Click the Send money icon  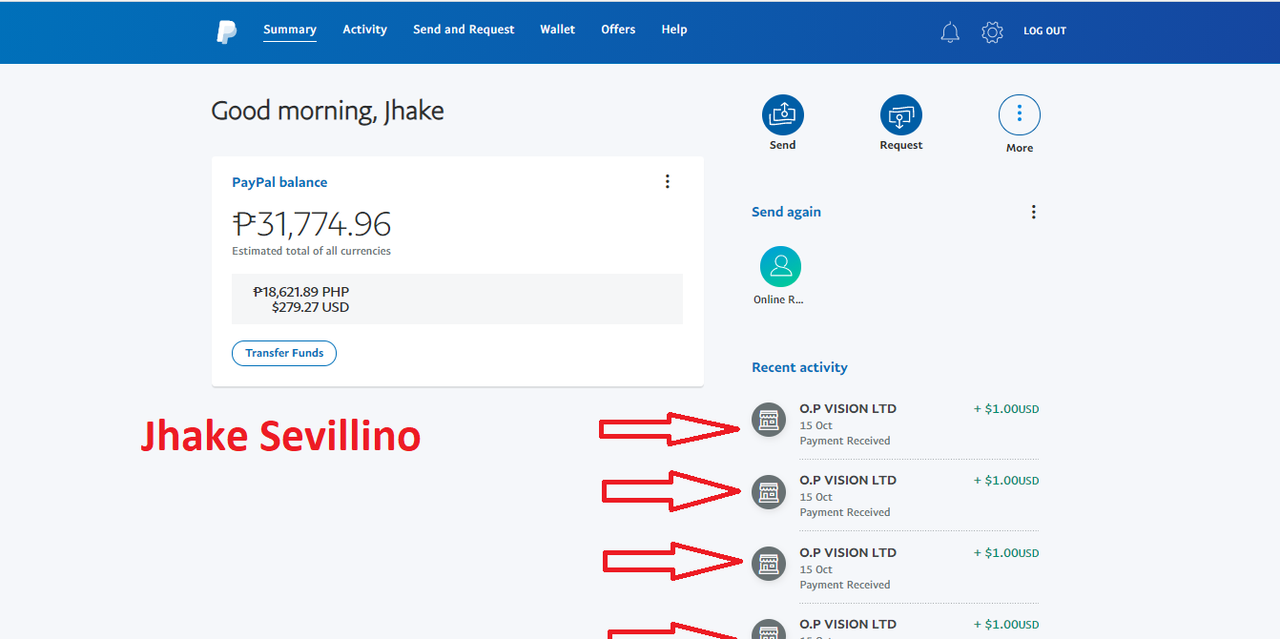click(x=783, y=115)
